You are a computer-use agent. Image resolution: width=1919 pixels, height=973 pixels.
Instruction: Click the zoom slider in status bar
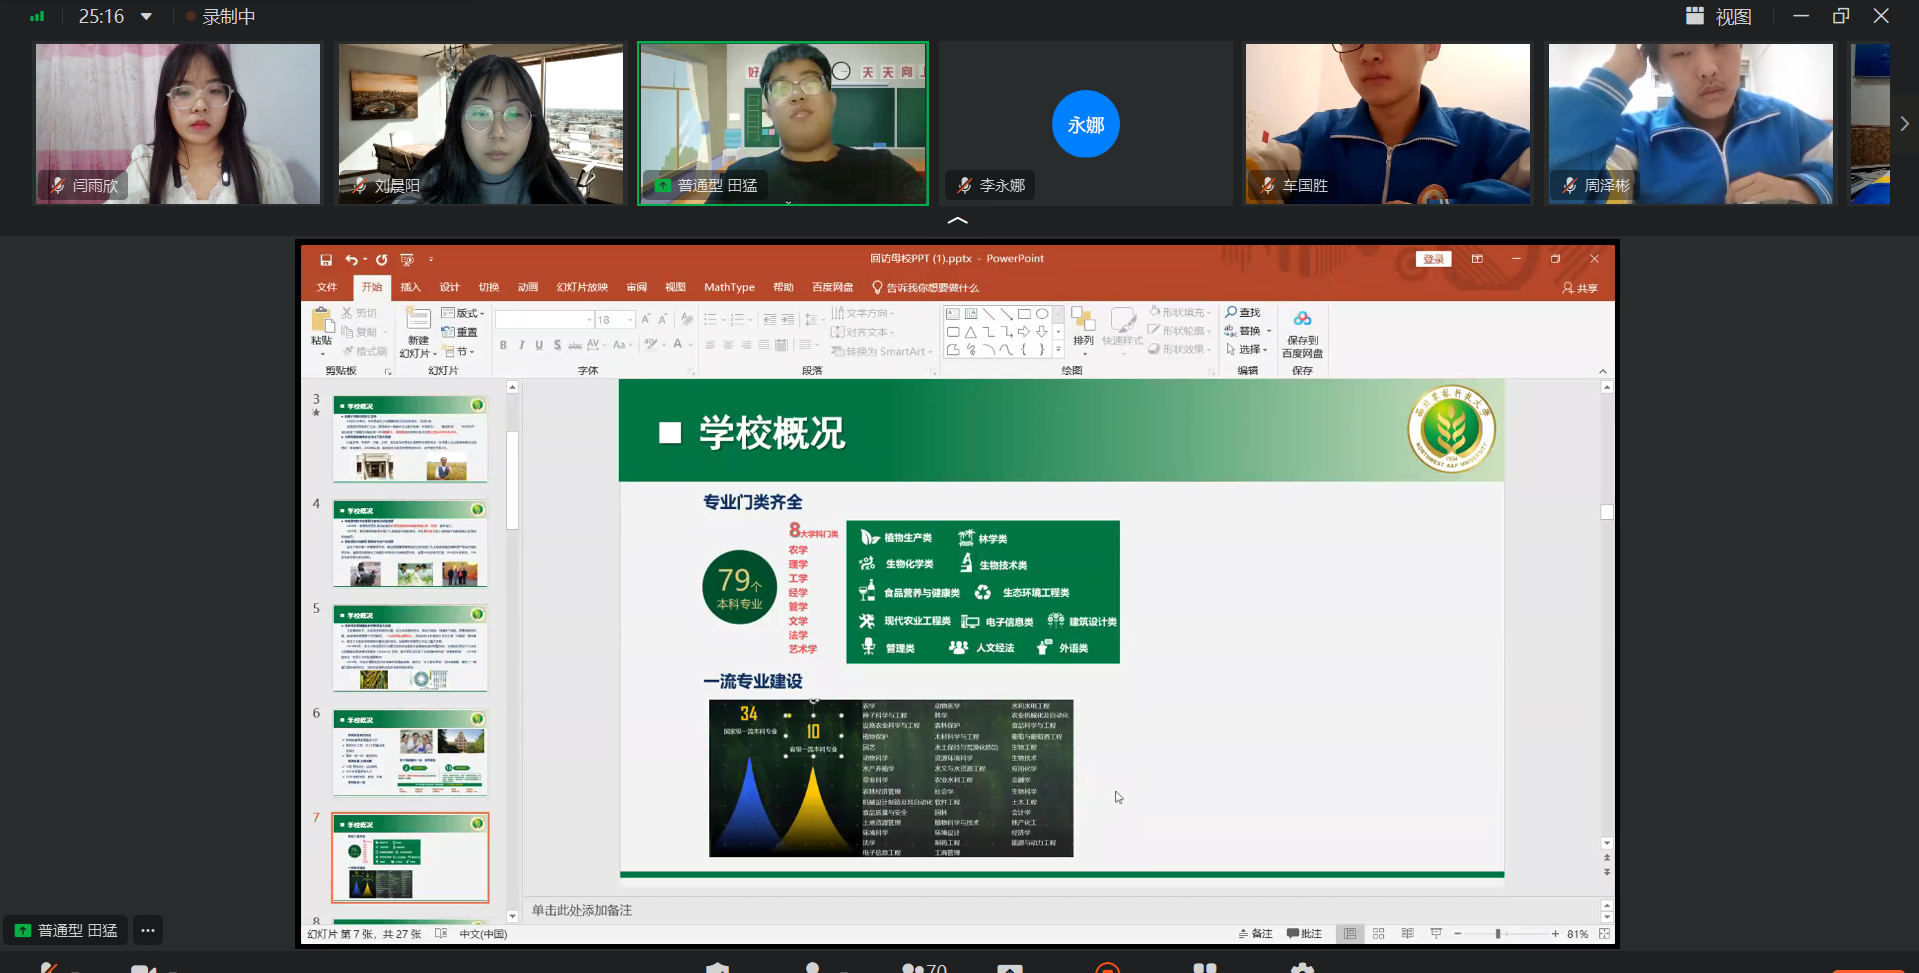[x=1498, y=934]
